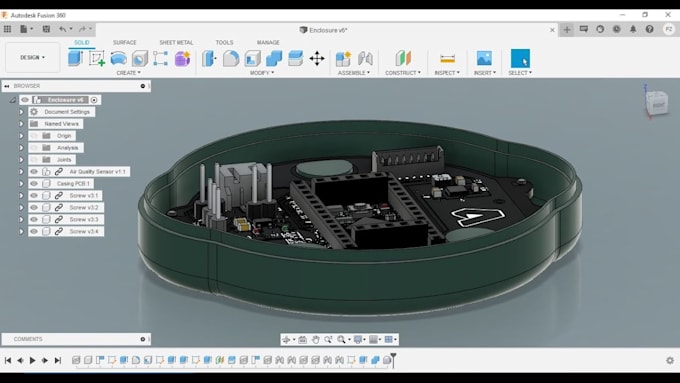
Task: Hide the Air Quality Sensor v1:1 component
Action: pos(34,172)
